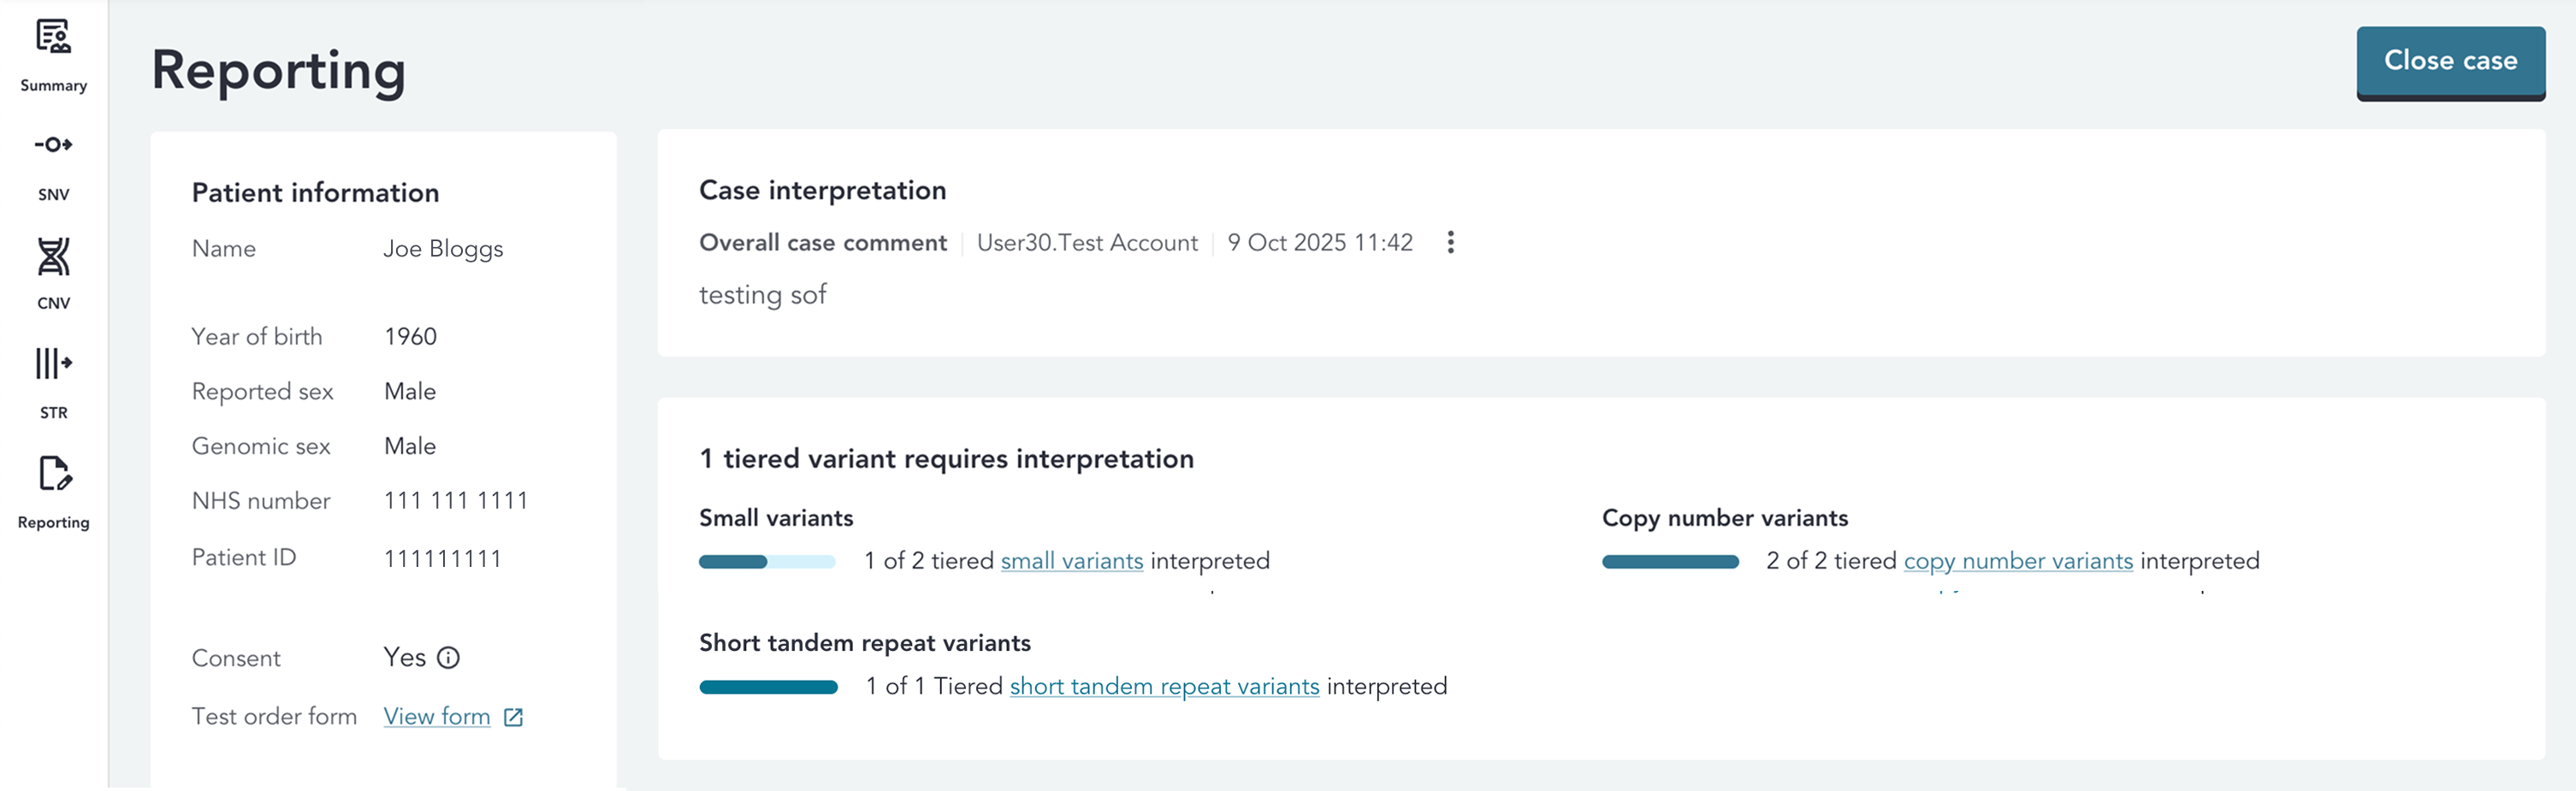Open the copy number variants link
2576x791 pixels.
[x=2017, y=561]
